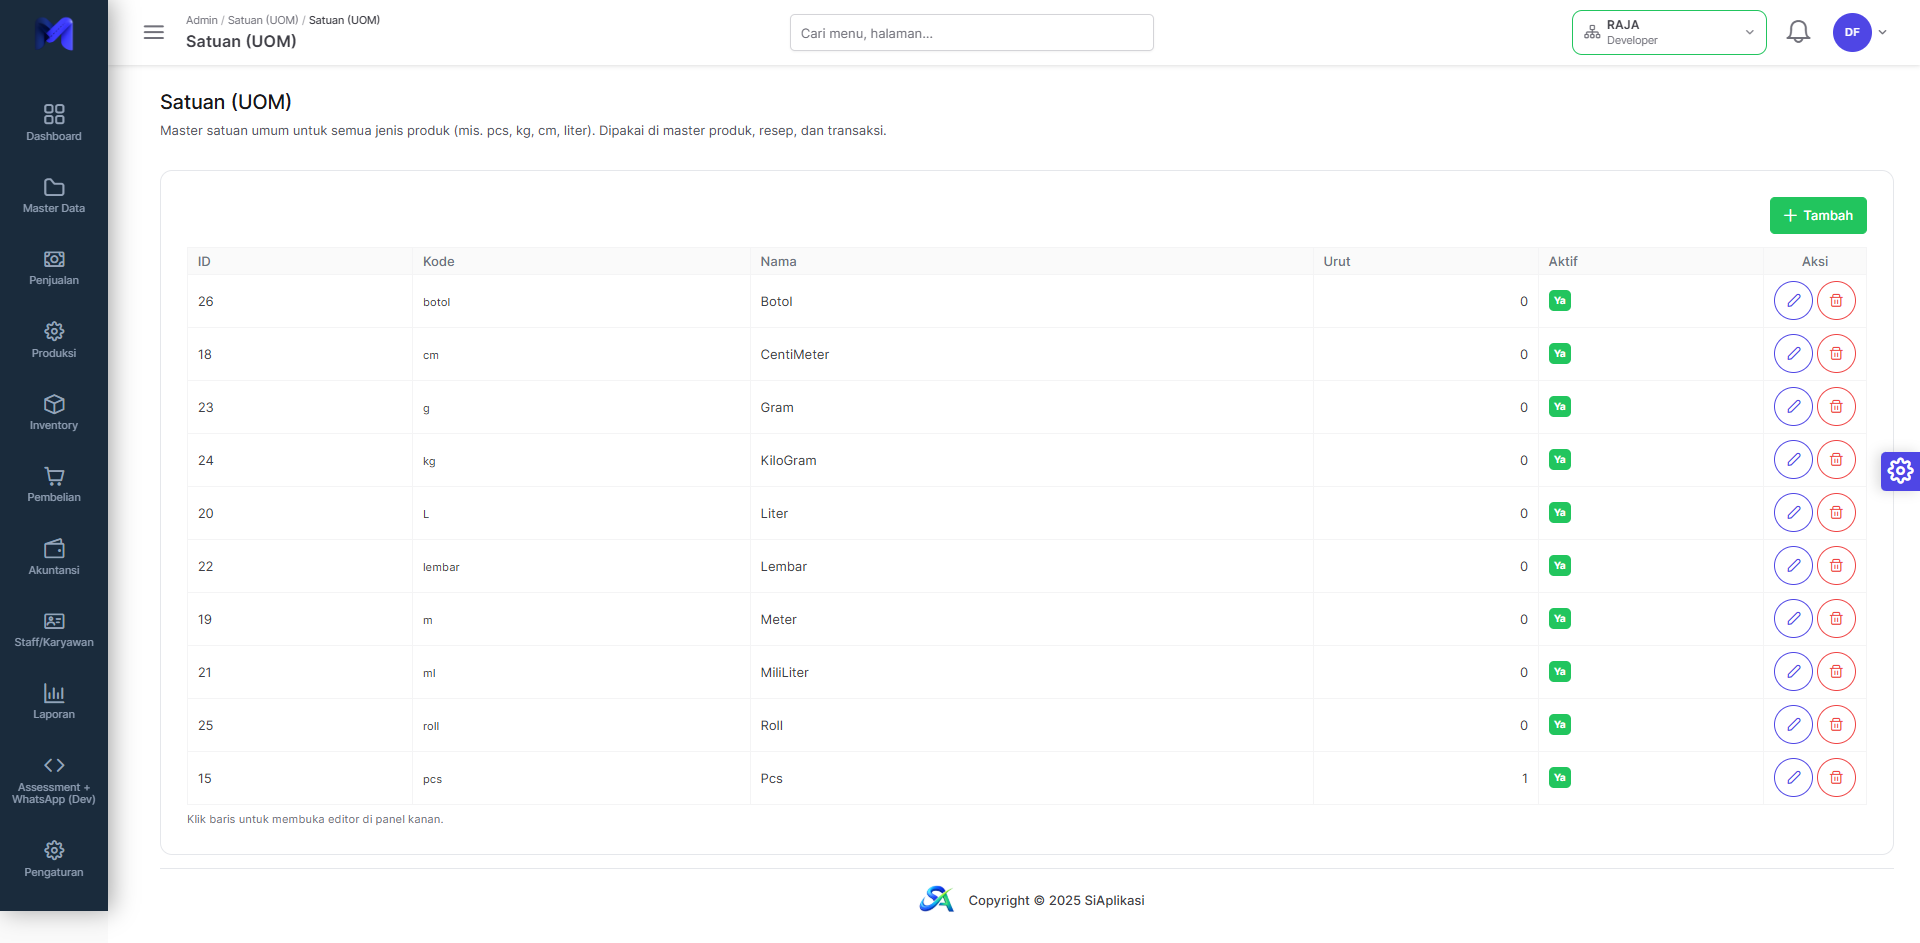Screen dimensions: 1920x943
Task: Delete the CentiMeter row
Action: click(1836, 354)
